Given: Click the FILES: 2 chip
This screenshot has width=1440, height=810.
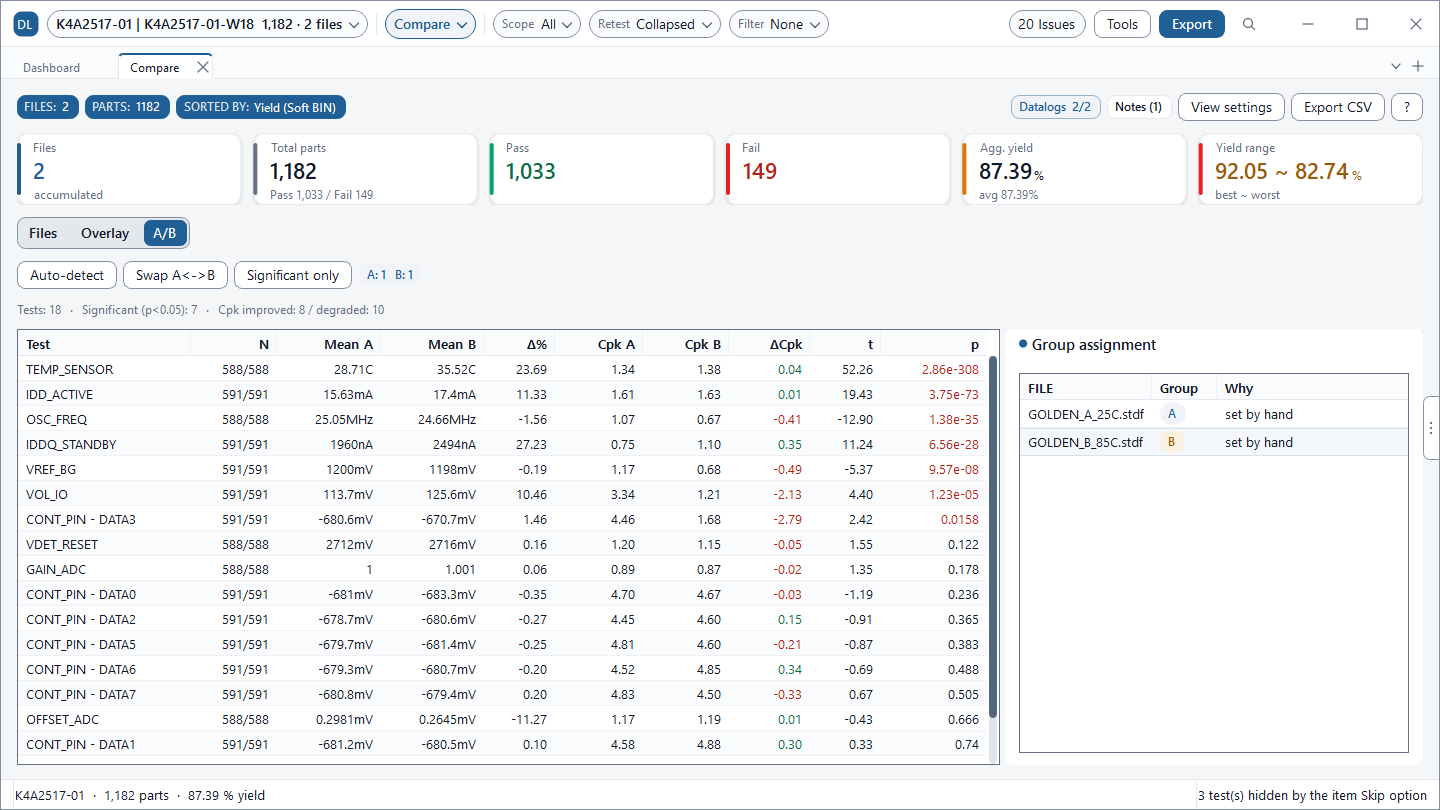Looking at the screenshot, I should 47,107.
